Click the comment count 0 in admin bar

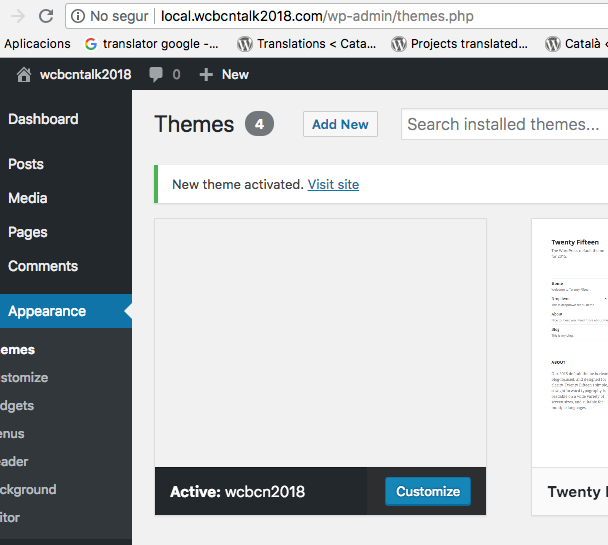(x=176, y=74)
